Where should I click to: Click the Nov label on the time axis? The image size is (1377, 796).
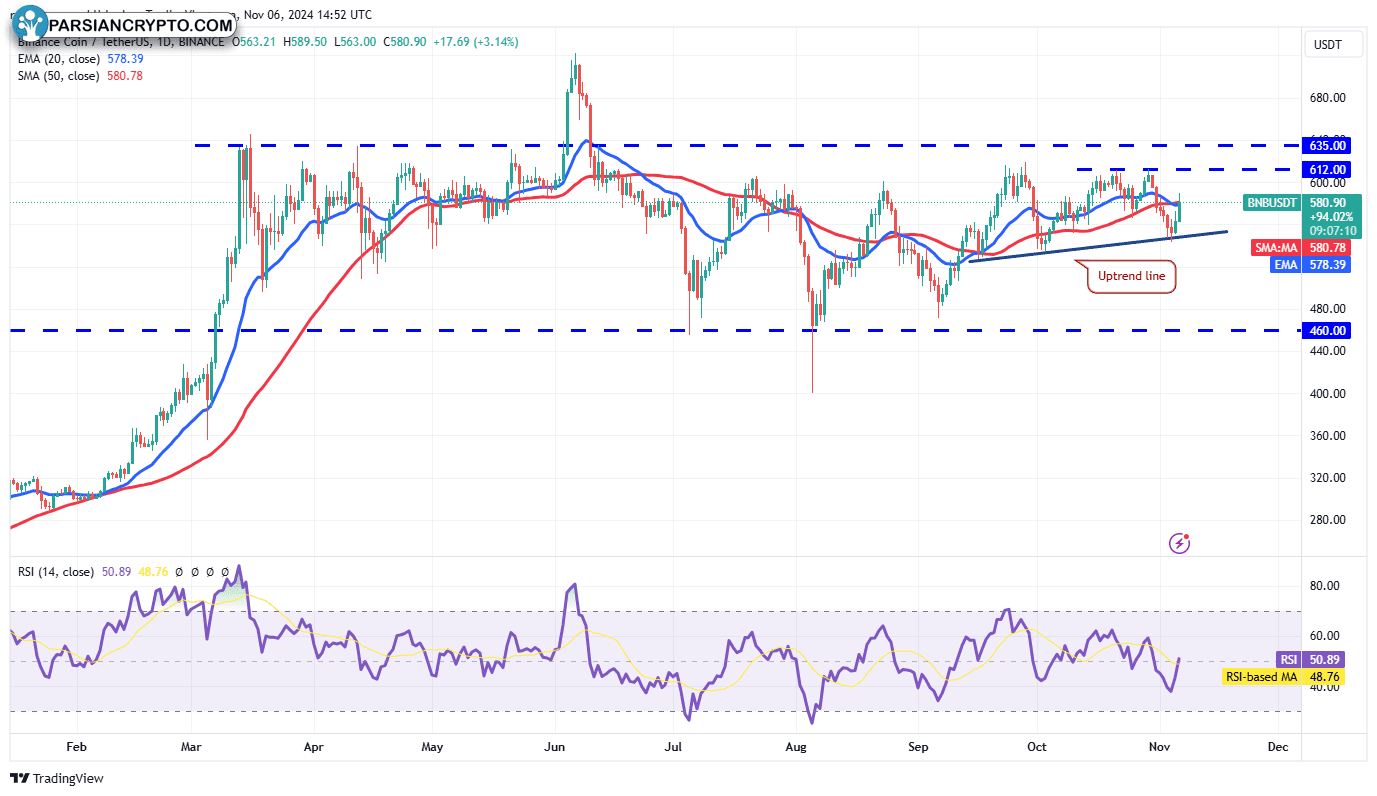1160,747
